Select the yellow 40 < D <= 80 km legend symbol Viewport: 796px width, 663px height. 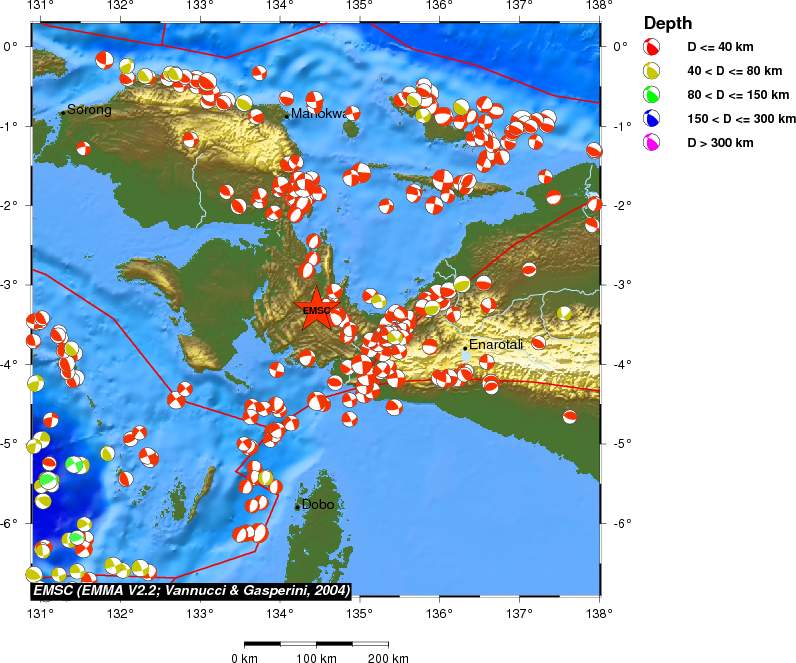tap(651, 71)
